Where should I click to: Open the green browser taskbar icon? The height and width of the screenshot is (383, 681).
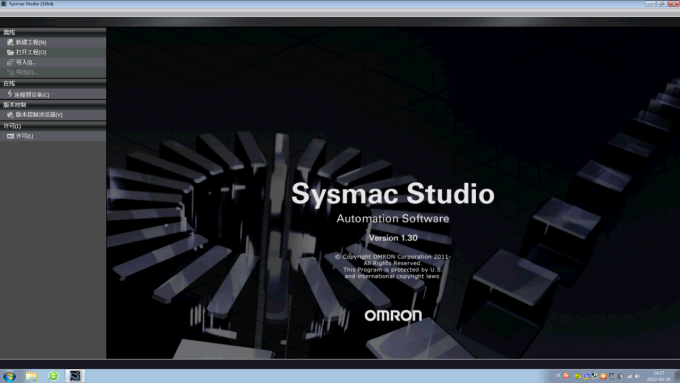tap(53, 376)
